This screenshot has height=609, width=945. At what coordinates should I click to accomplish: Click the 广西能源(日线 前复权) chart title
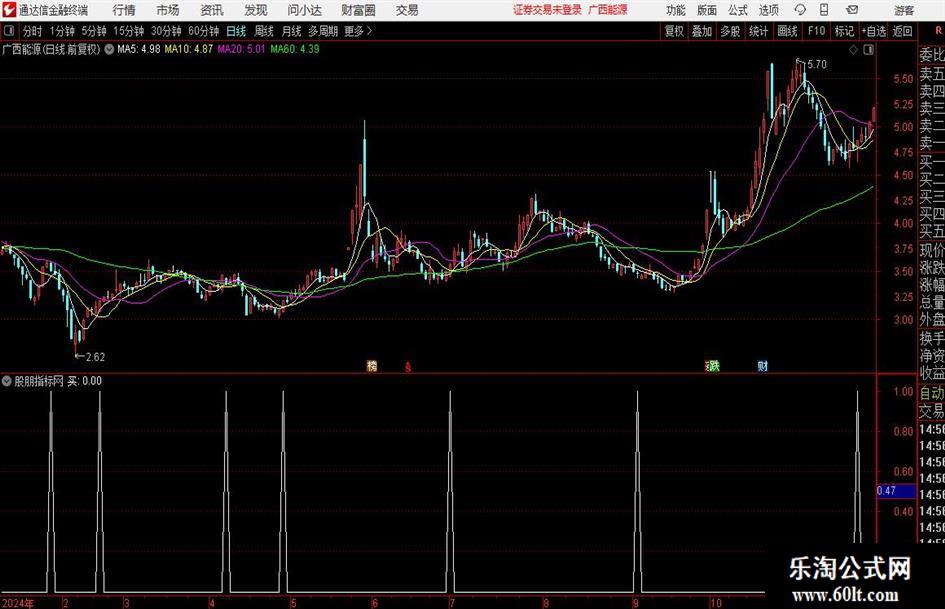[x=51, y=49]
